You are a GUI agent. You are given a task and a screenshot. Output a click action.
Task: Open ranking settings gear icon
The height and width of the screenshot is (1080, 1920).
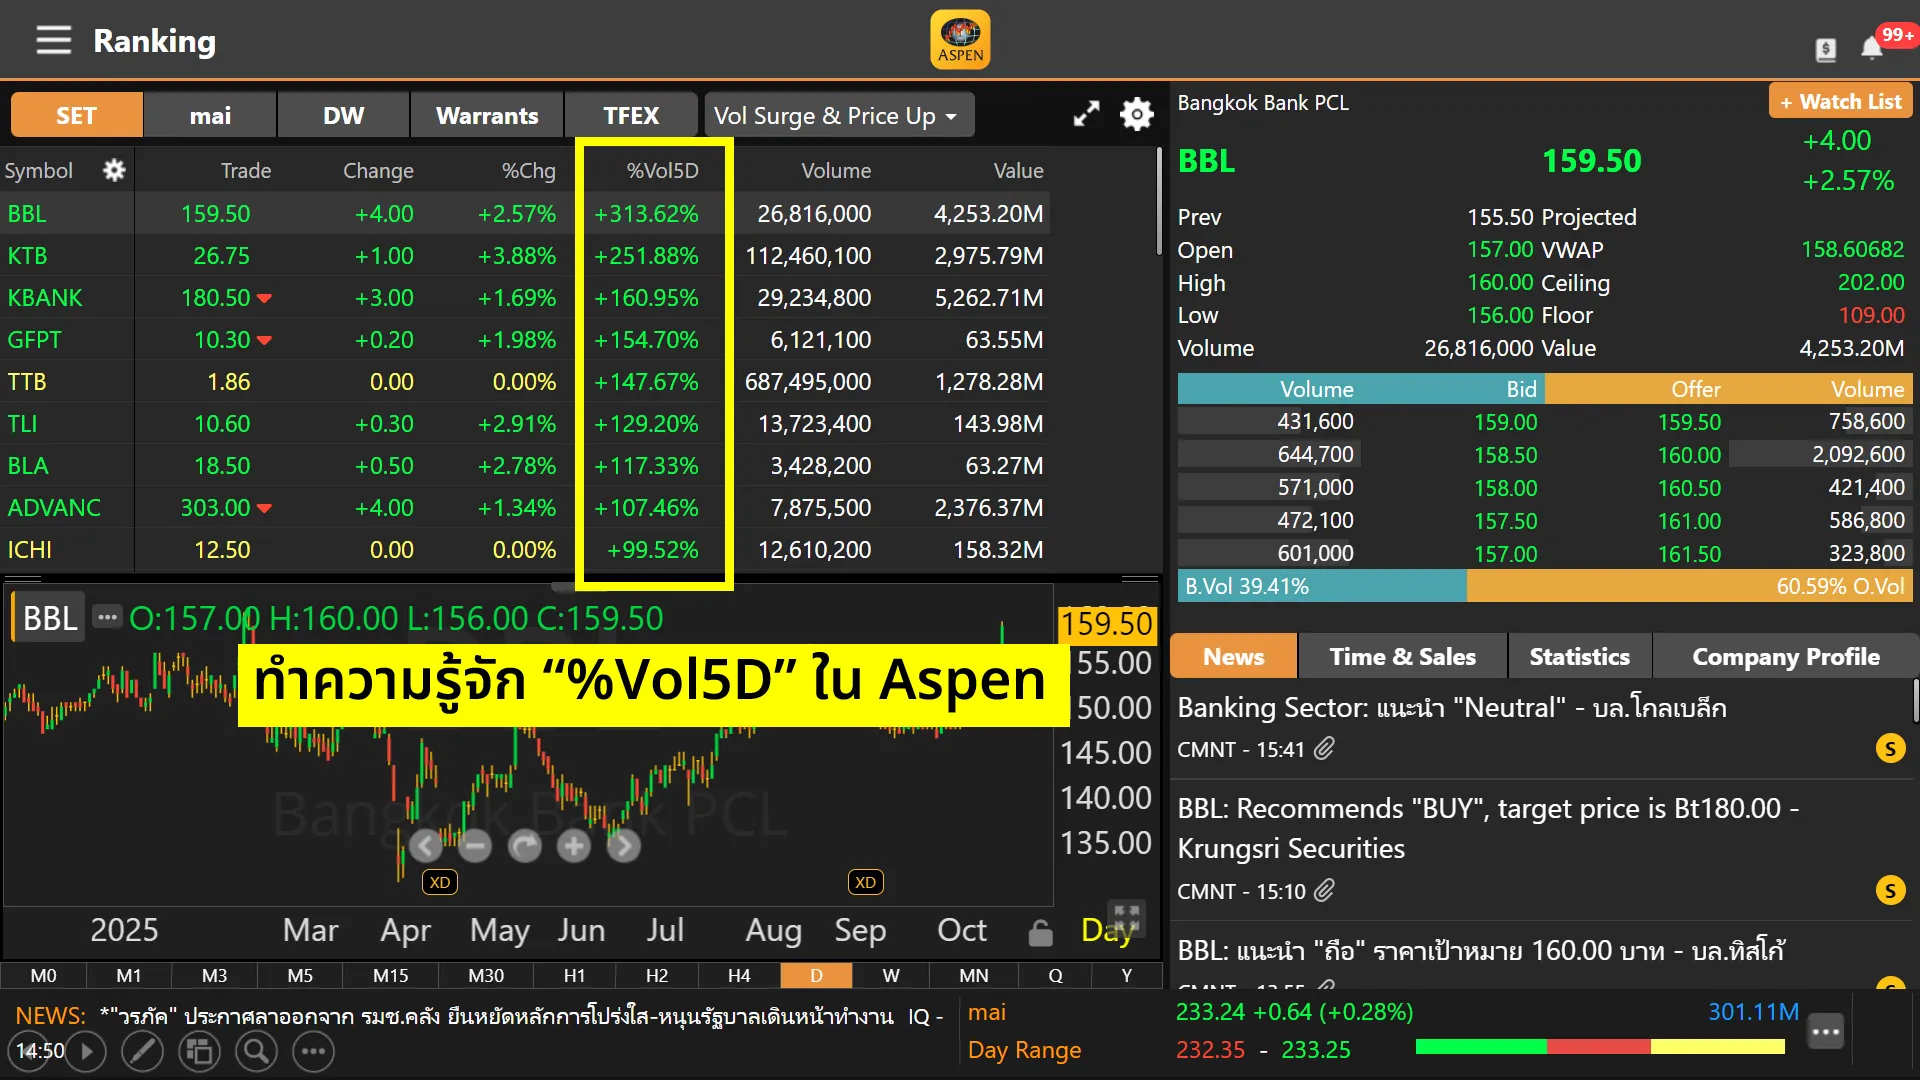tap(1136, 114)
